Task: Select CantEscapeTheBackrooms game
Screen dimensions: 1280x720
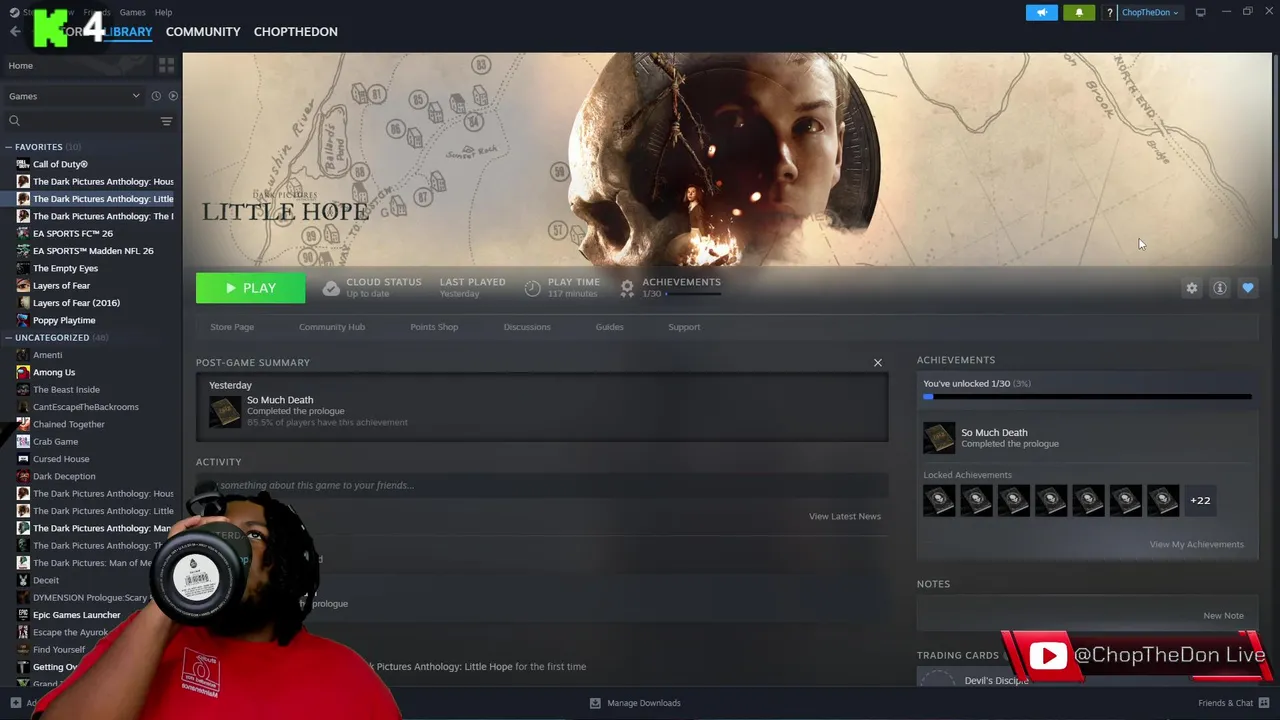Action: click(86, 407)
